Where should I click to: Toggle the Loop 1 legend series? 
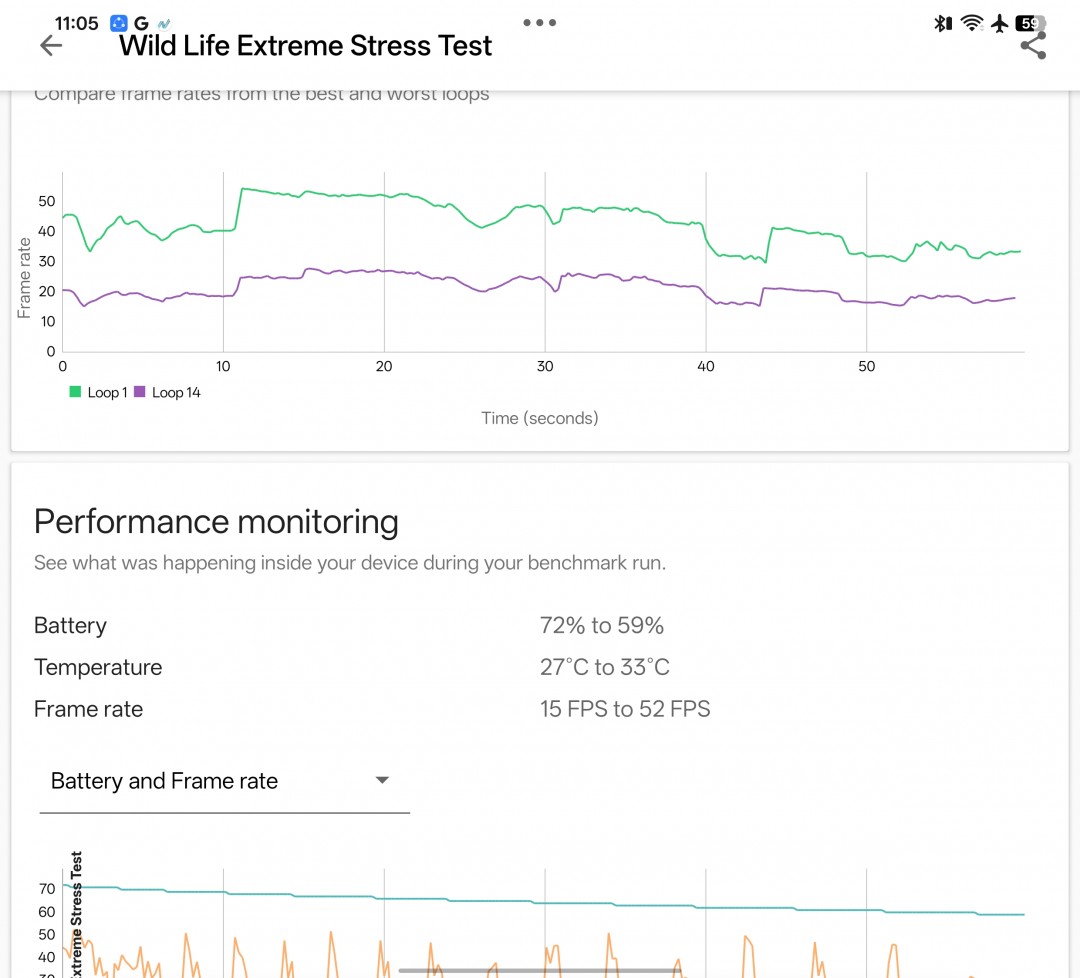98,393
